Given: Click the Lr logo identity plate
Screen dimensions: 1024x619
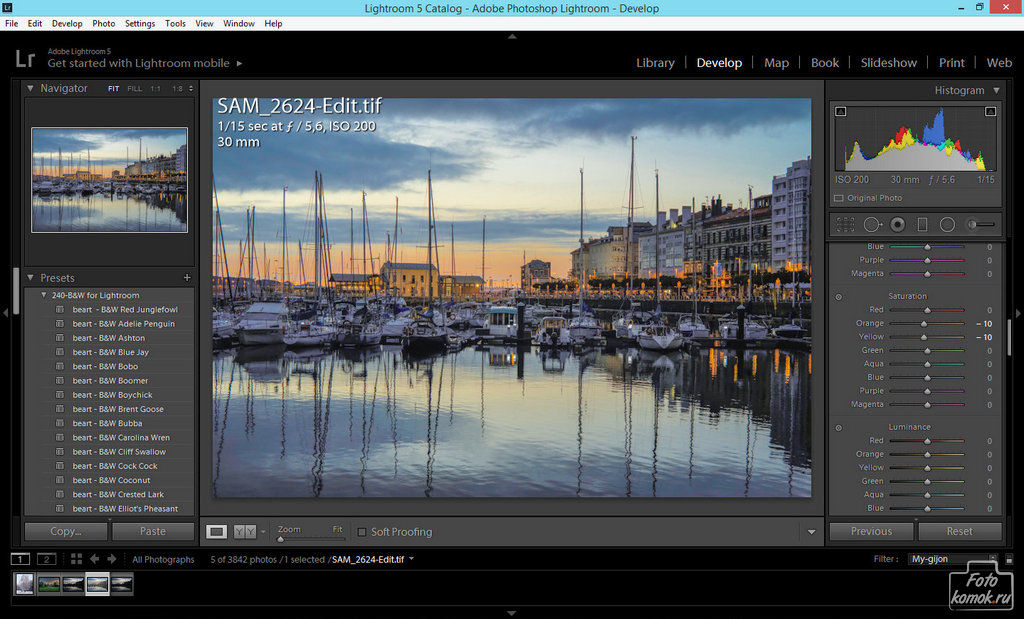Looking at the screenshot, I should (25, 59).
